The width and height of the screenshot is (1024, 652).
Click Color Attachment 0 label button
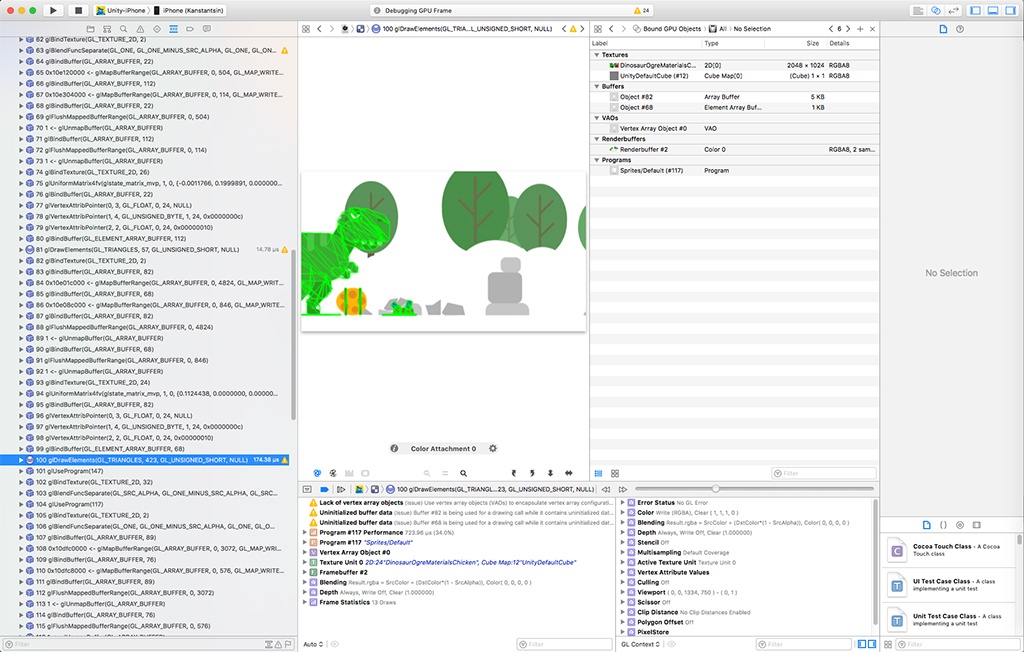(x=443, y=448)
